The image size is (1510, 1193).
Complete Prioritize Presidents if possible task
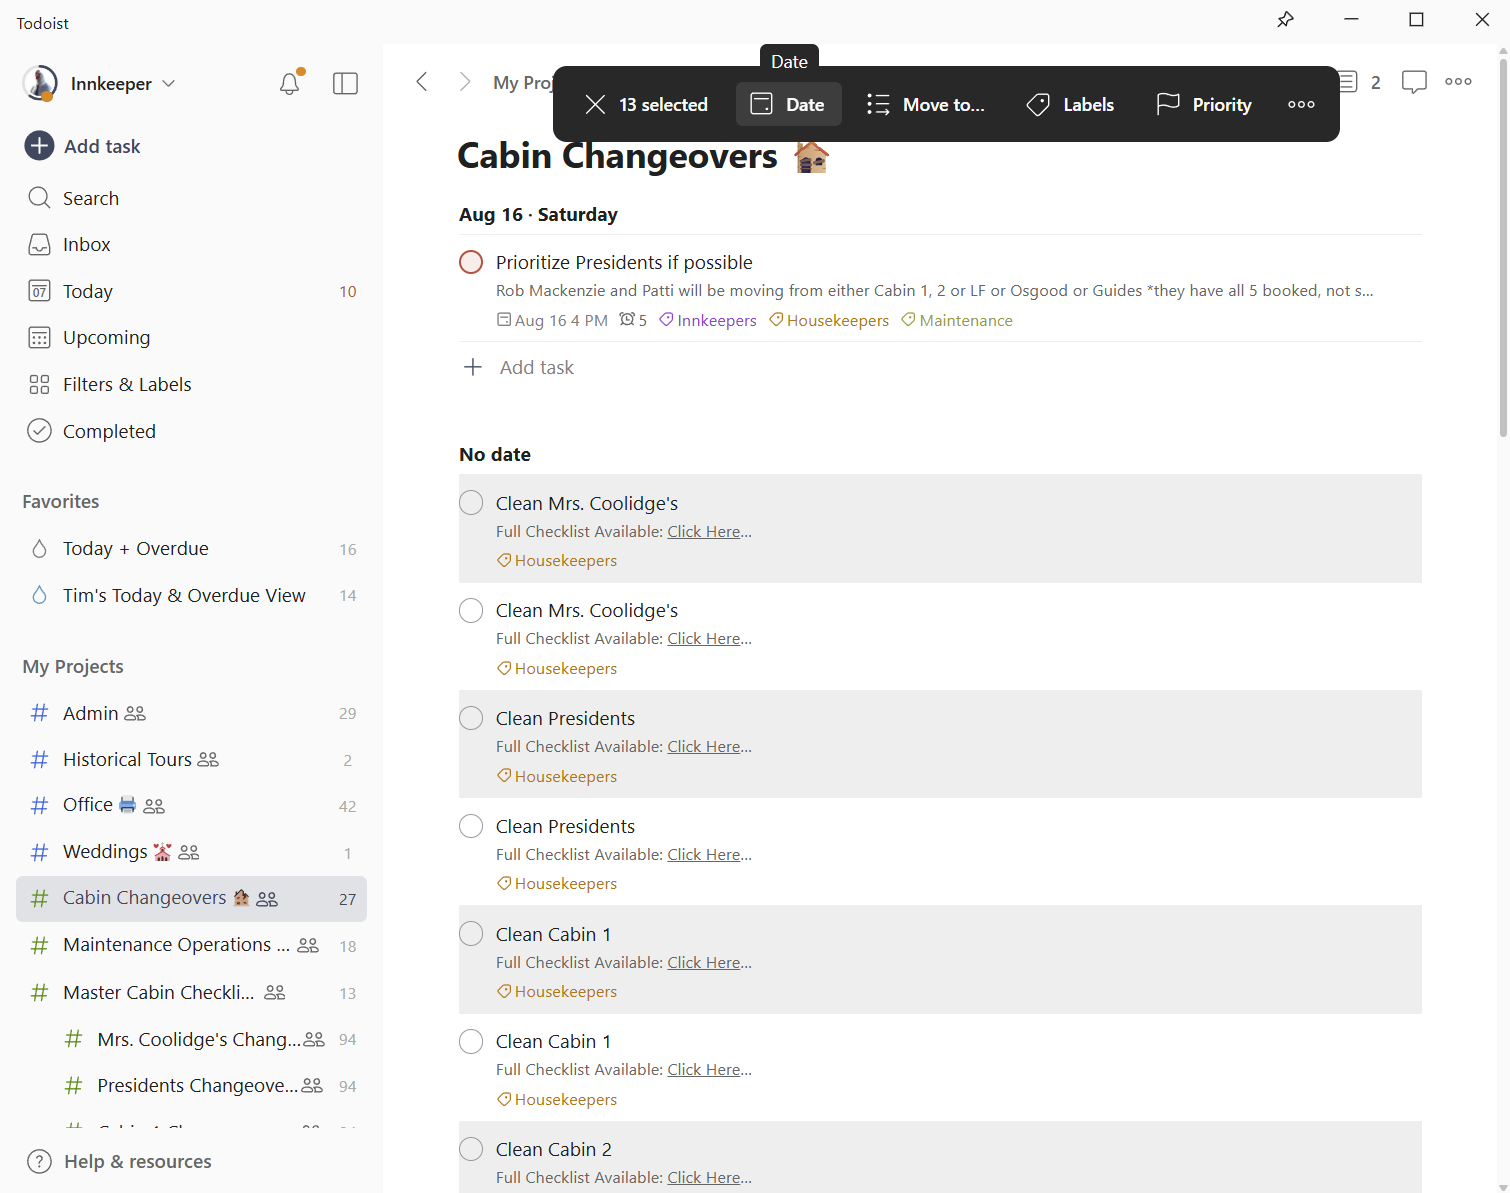point(471,263)
